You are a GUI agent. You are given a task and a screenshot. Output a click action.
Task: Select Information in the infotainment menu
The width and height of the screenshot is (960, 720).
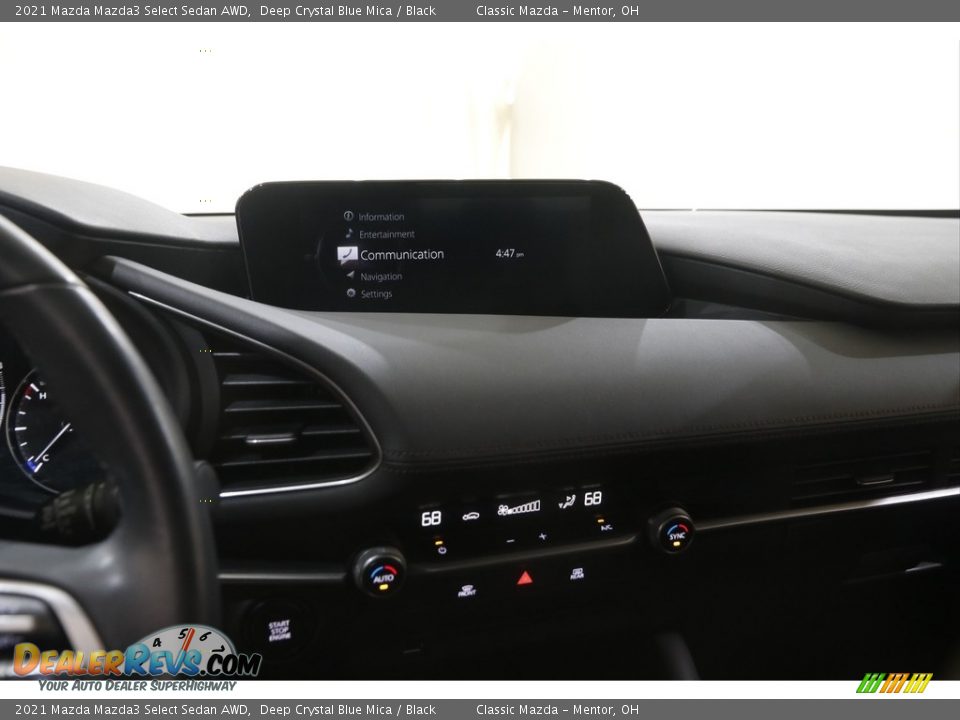click(x=380, y=216)
